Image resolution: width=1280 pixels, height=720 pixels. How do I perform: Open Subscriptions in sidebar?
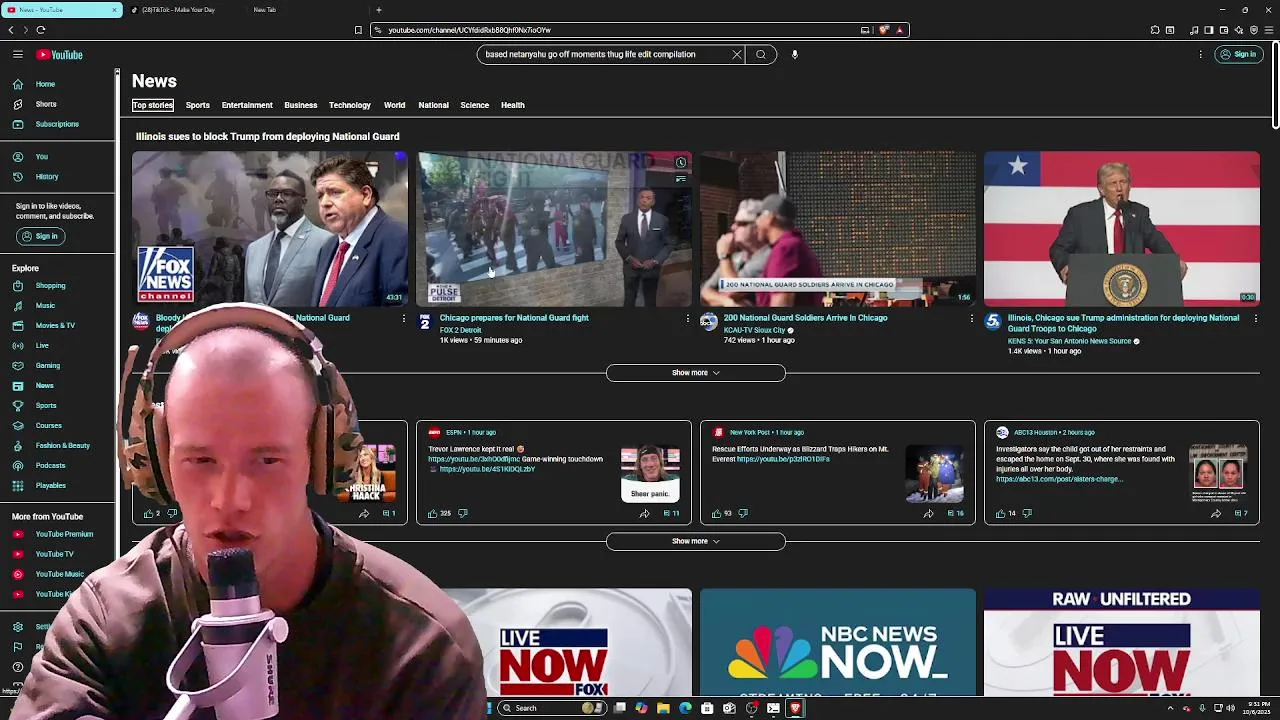point(58,124)
